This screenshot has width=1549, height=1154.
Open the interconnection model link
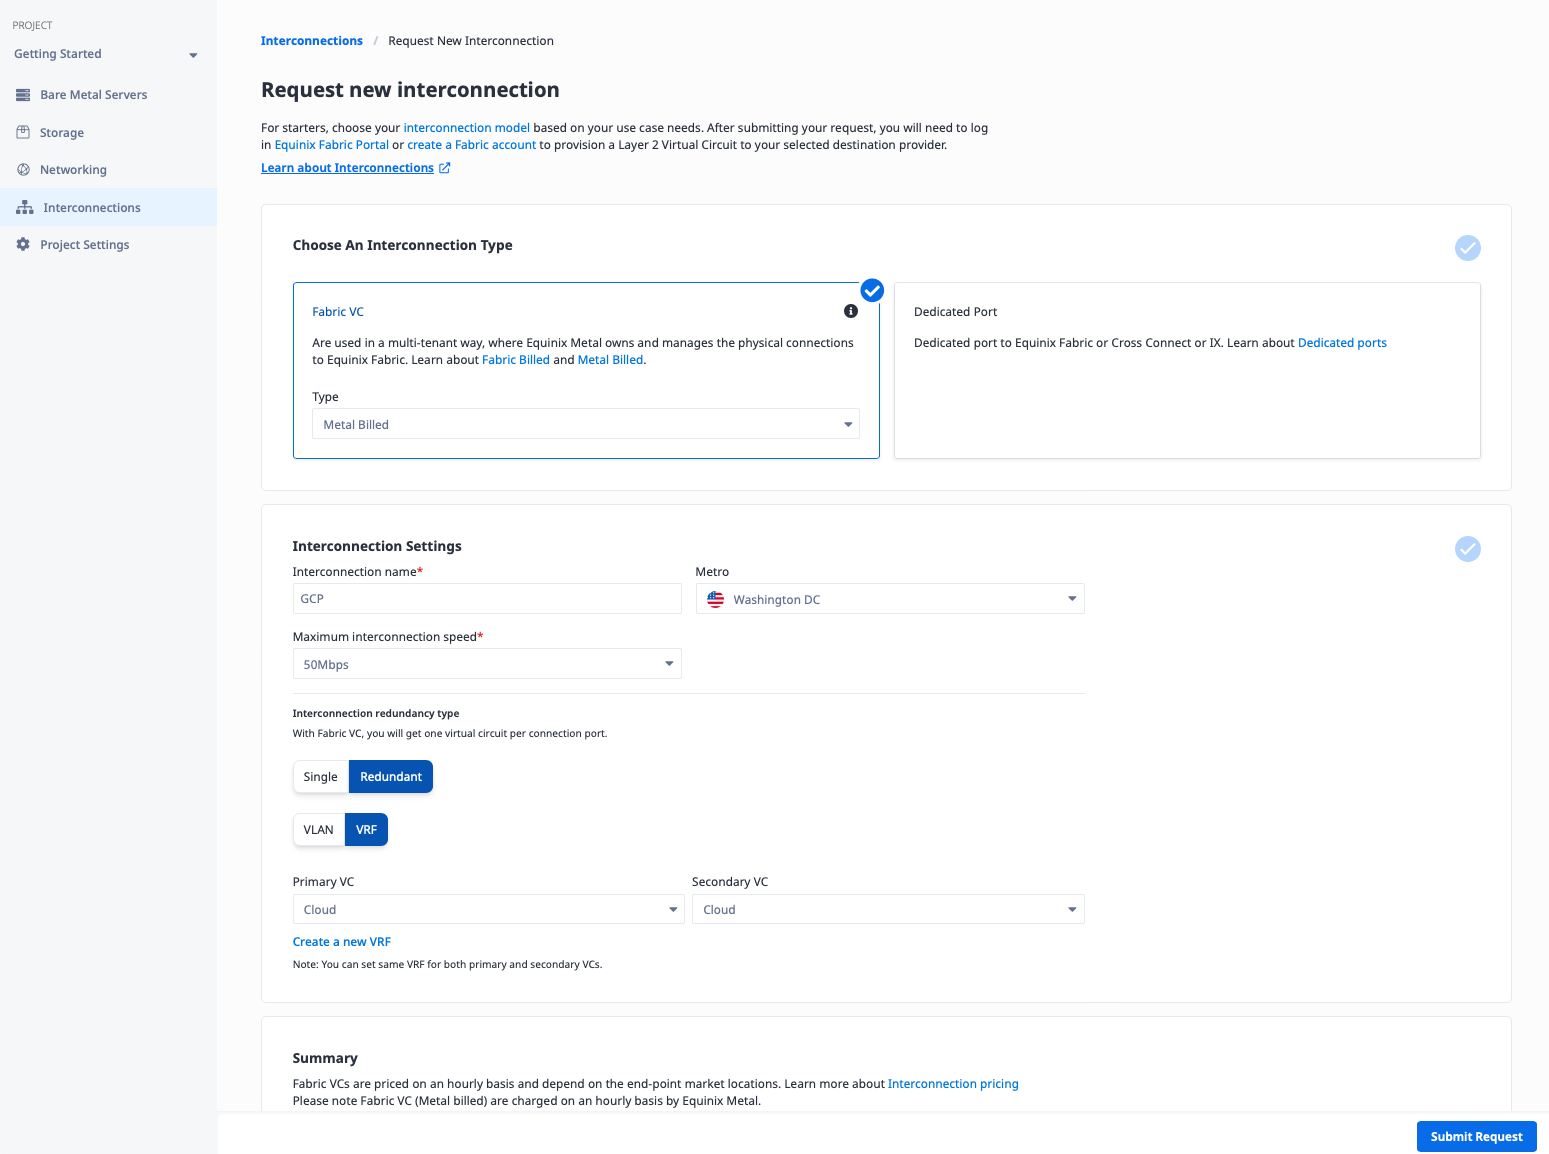click(467, 128)
